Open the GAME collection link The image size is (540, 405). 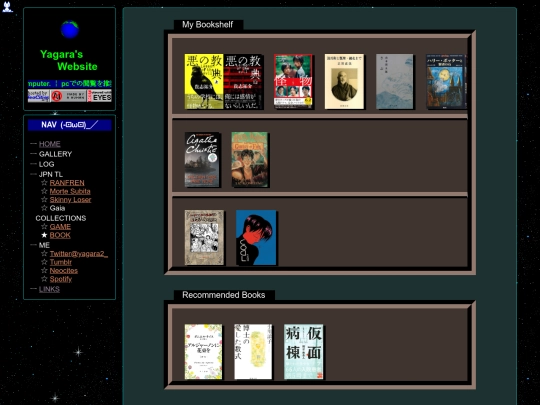(60, 227)
